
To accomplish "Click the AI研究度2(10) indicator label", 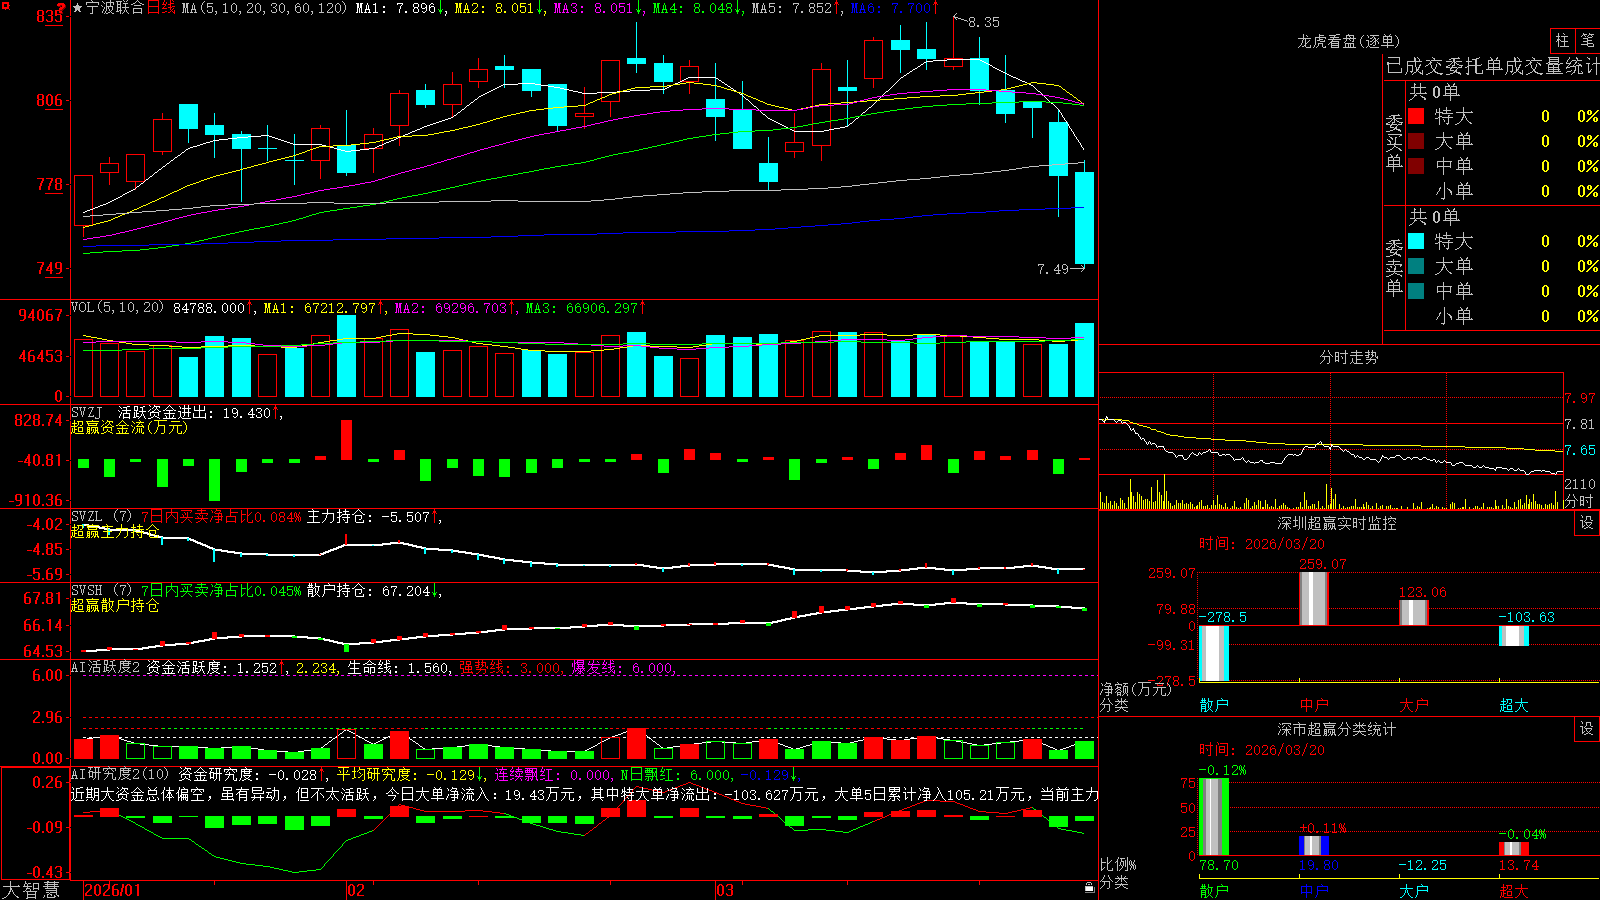I will tap(120, 774).
